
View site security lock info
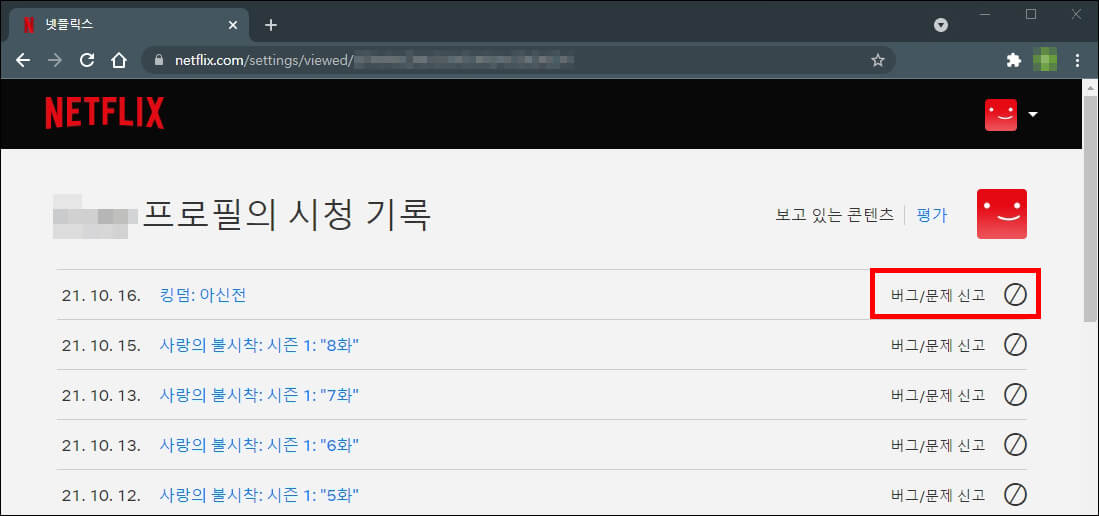[158, 61]
